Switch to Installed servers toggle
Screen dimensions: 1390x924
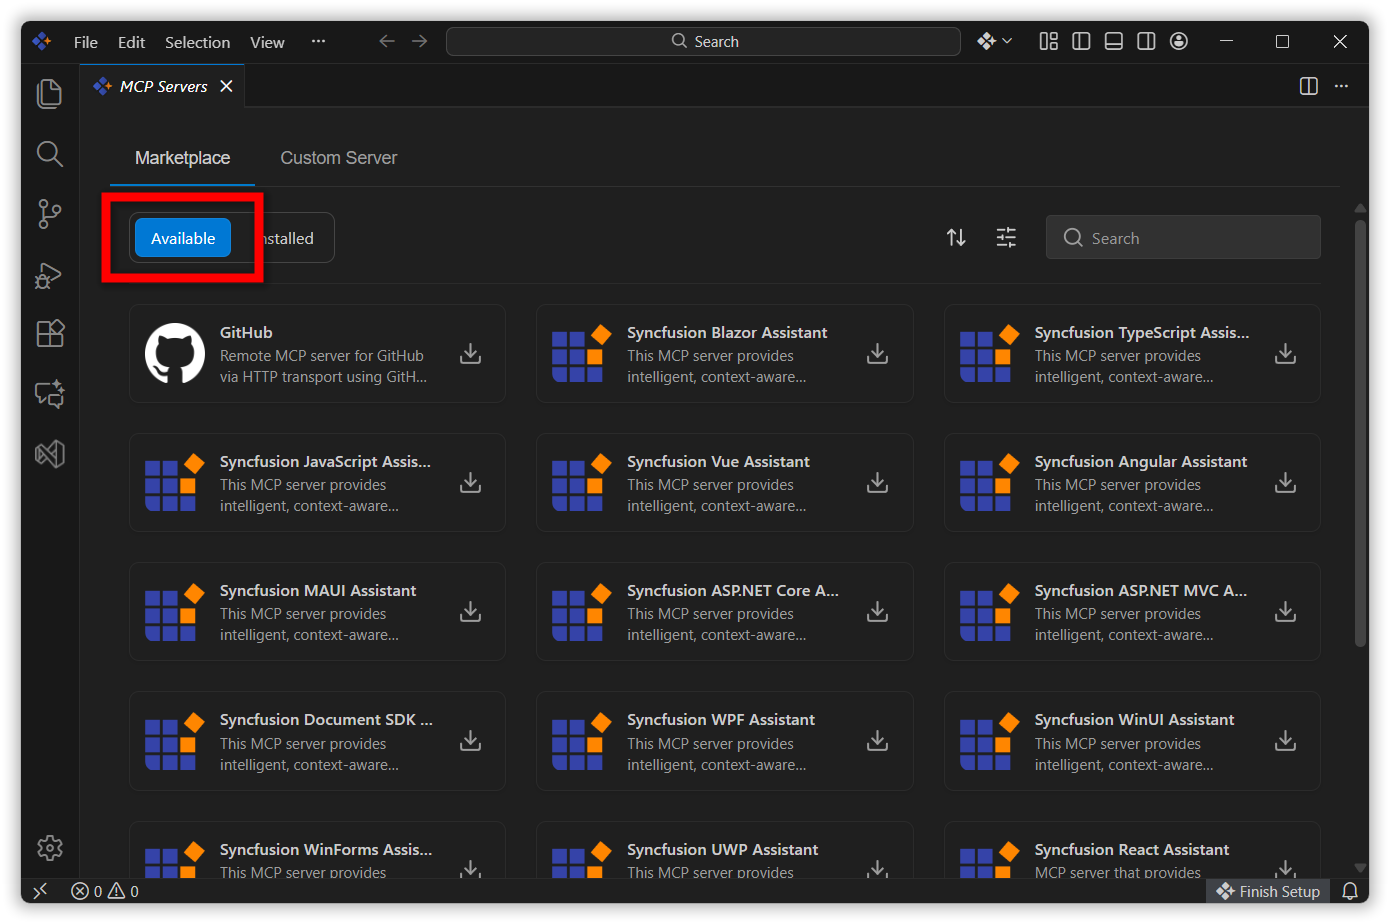pos(288,238)
